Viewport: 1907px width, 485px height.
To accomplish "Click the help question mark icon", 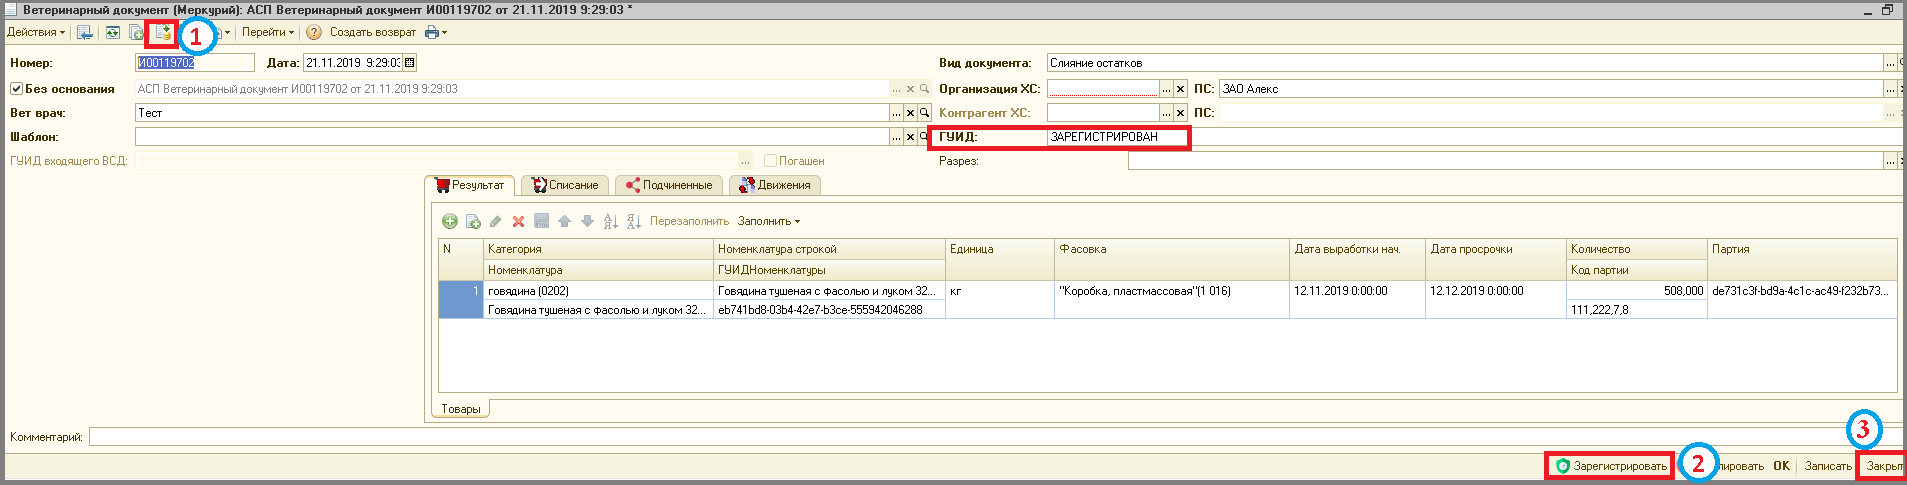I will click(x=314, y=33).
